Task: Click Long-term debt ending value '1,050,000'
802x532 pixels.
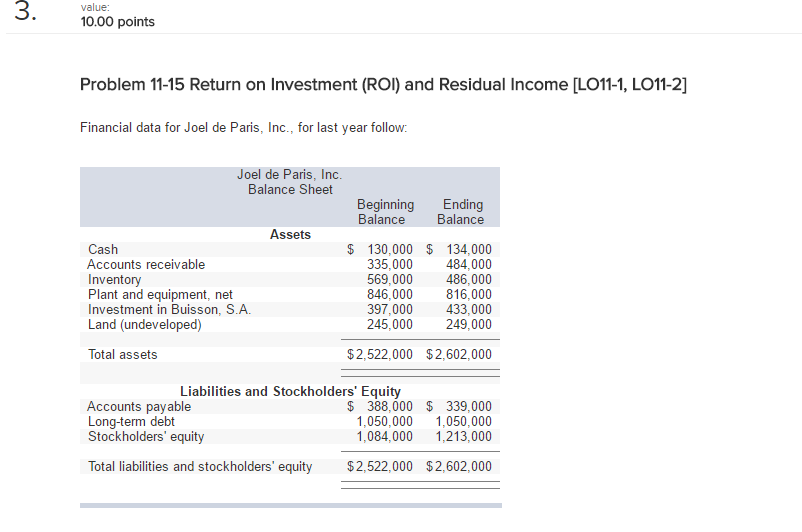Action: coord(463,422)
